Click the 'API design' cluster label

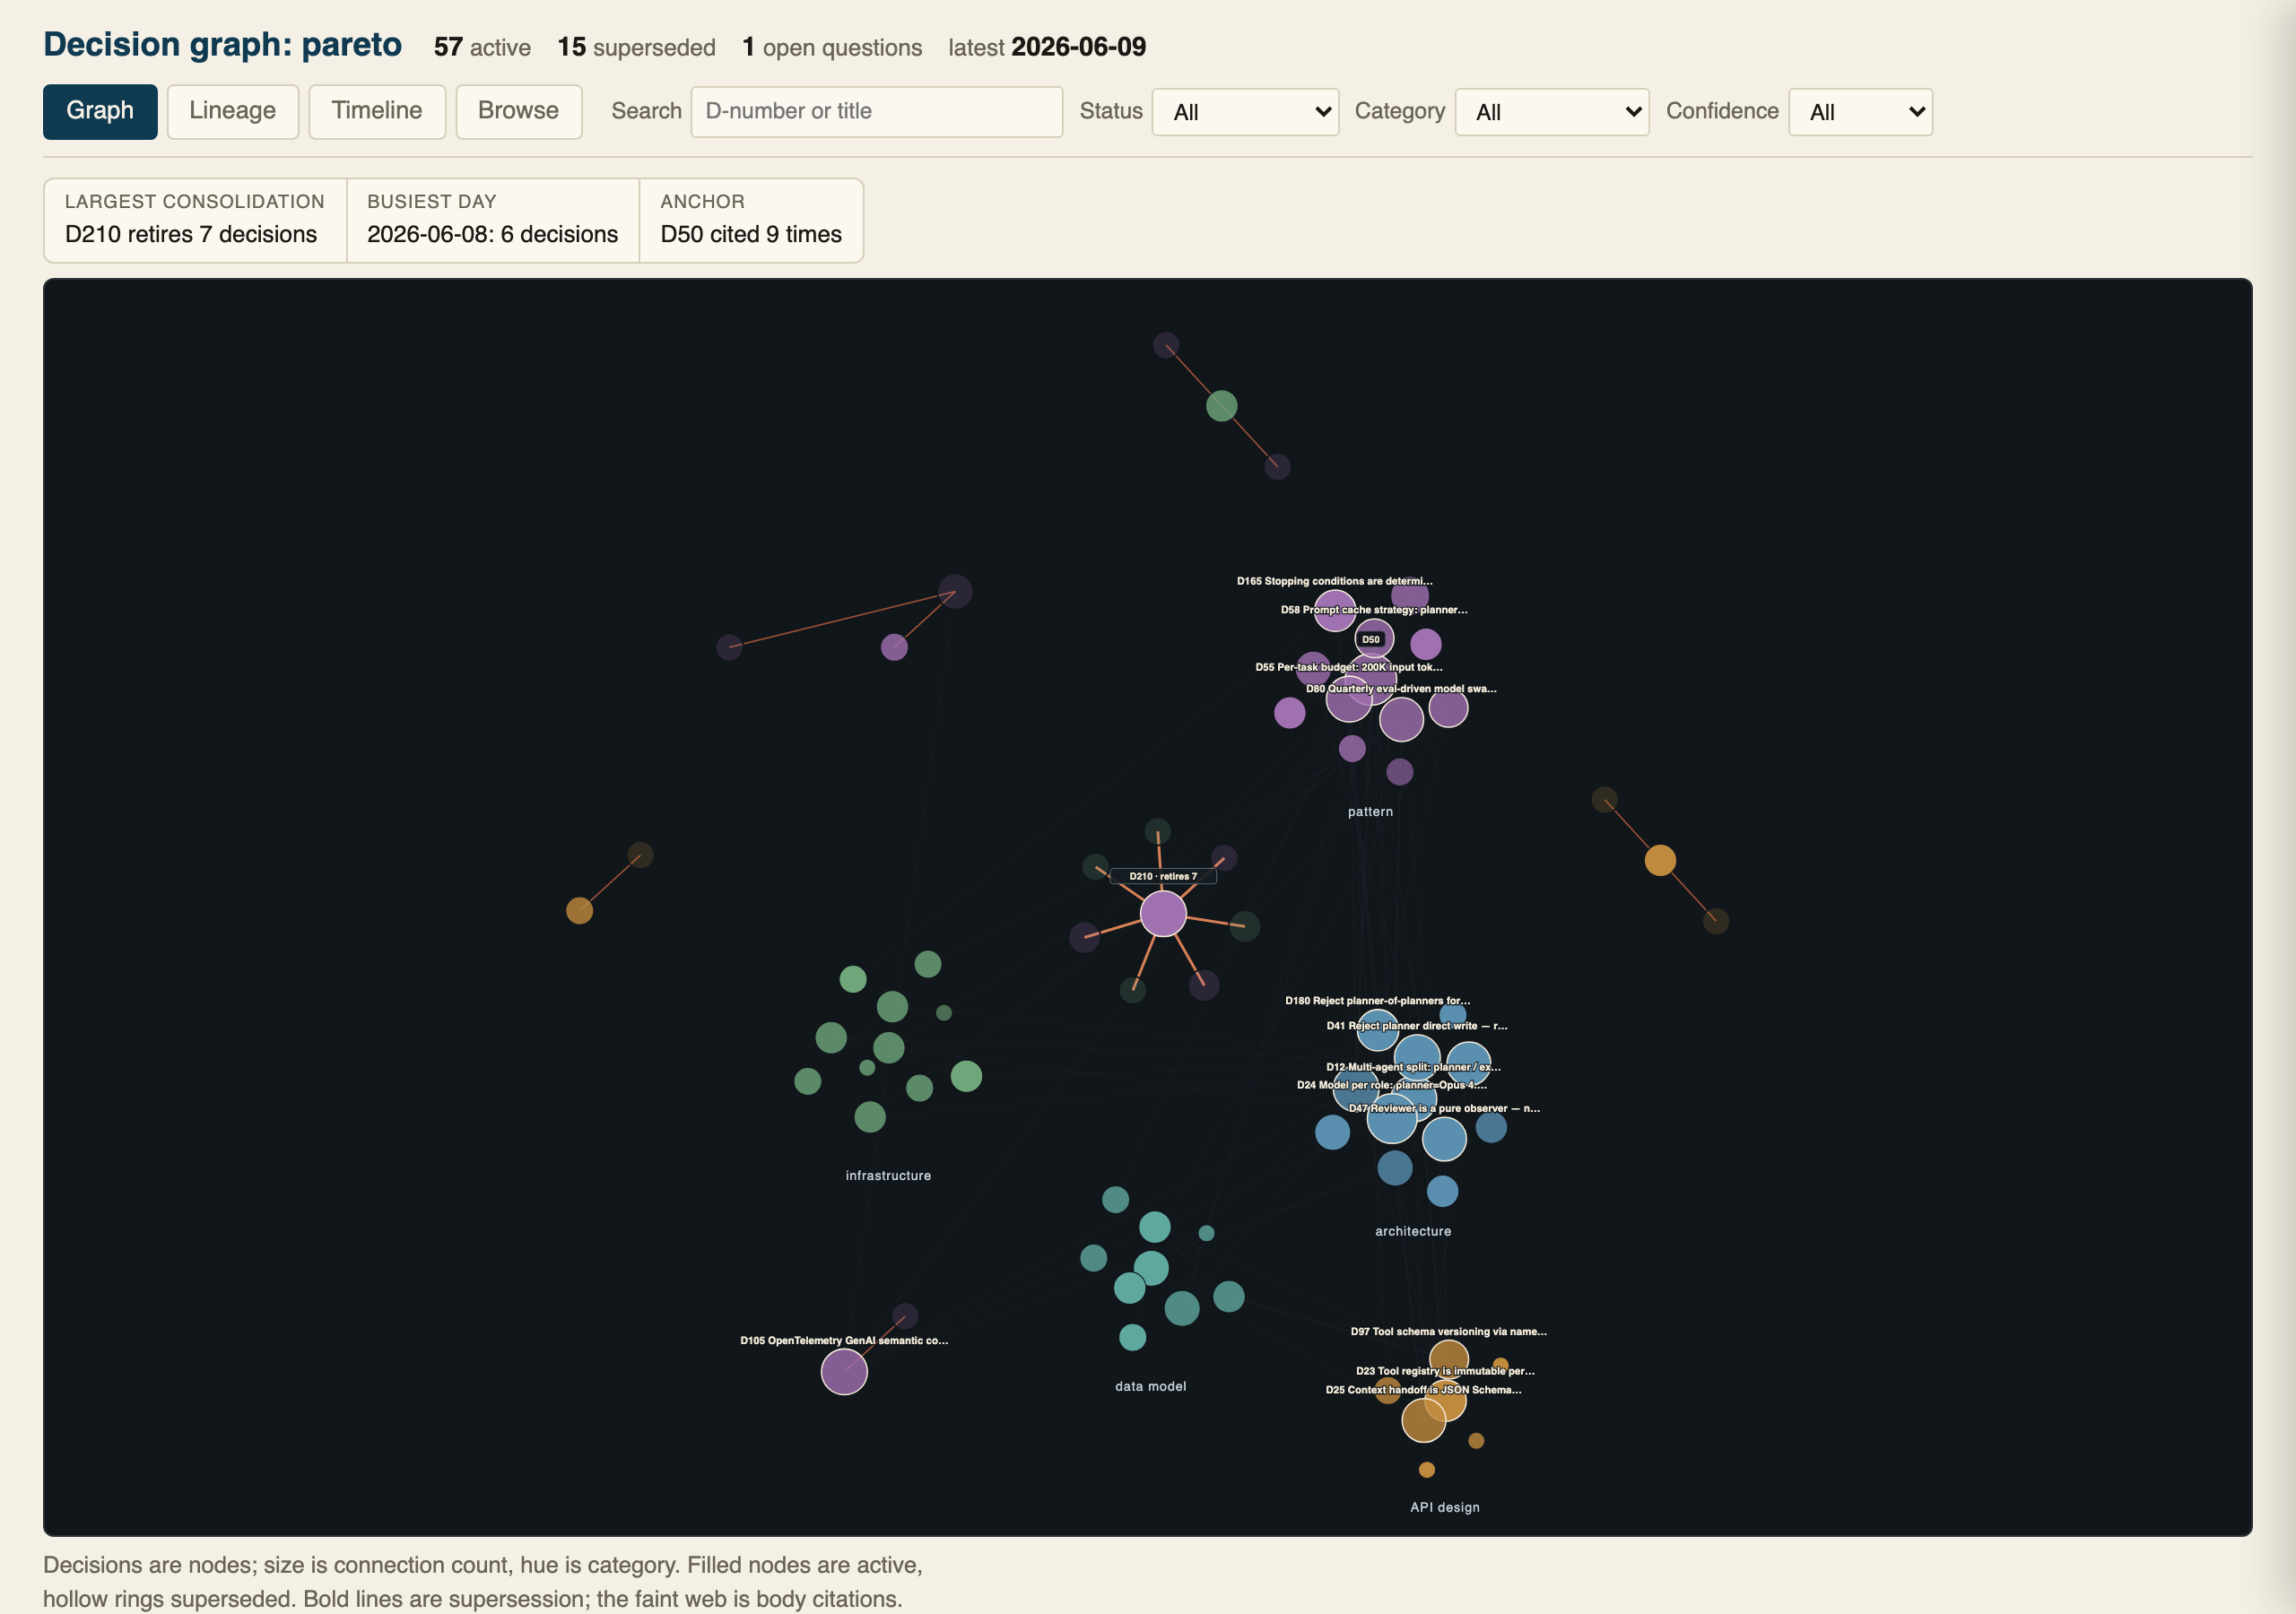(1444, 1507)
